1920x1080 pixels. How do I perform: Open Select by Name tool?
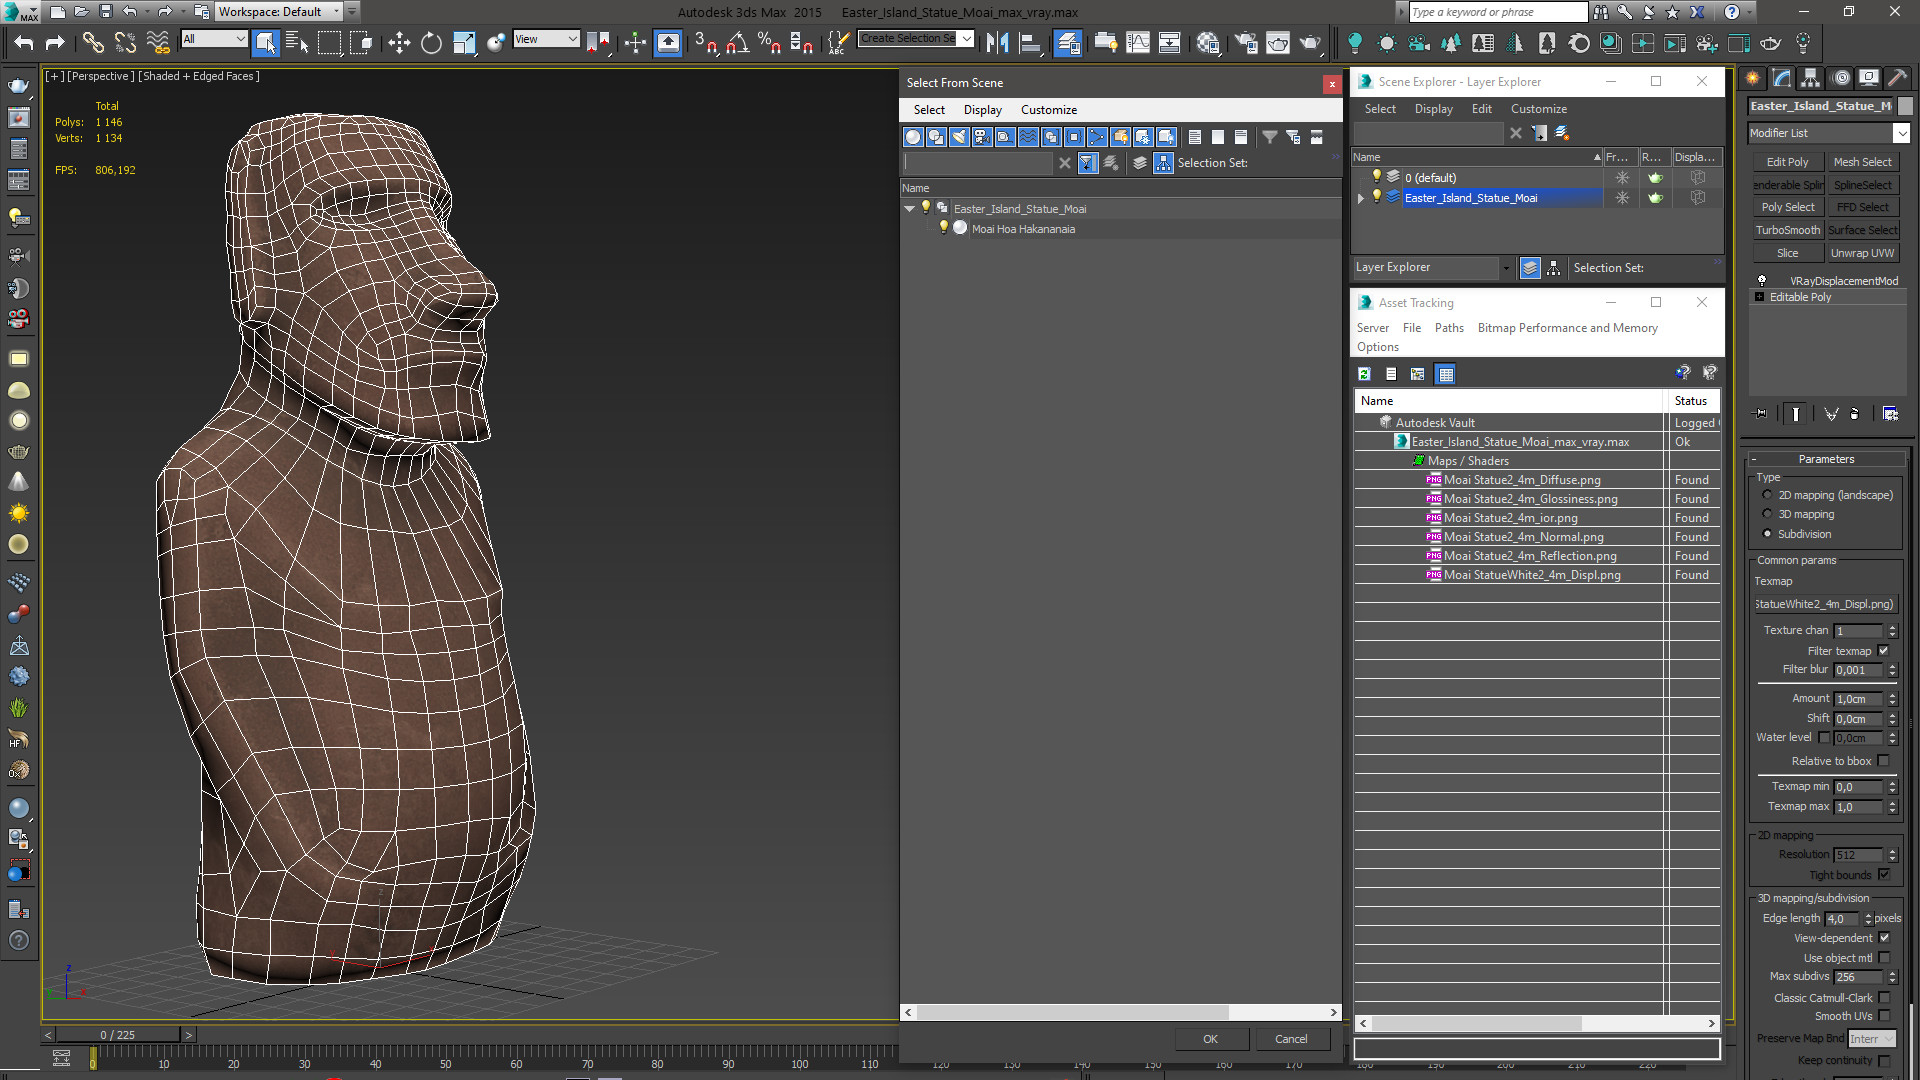pyautogui.click(x=297, y=42)
